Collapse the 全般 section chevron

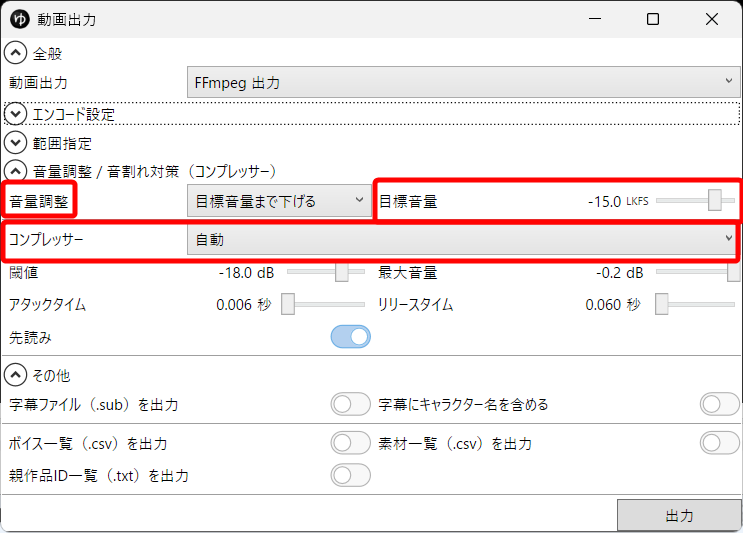(x=17, y=53)
